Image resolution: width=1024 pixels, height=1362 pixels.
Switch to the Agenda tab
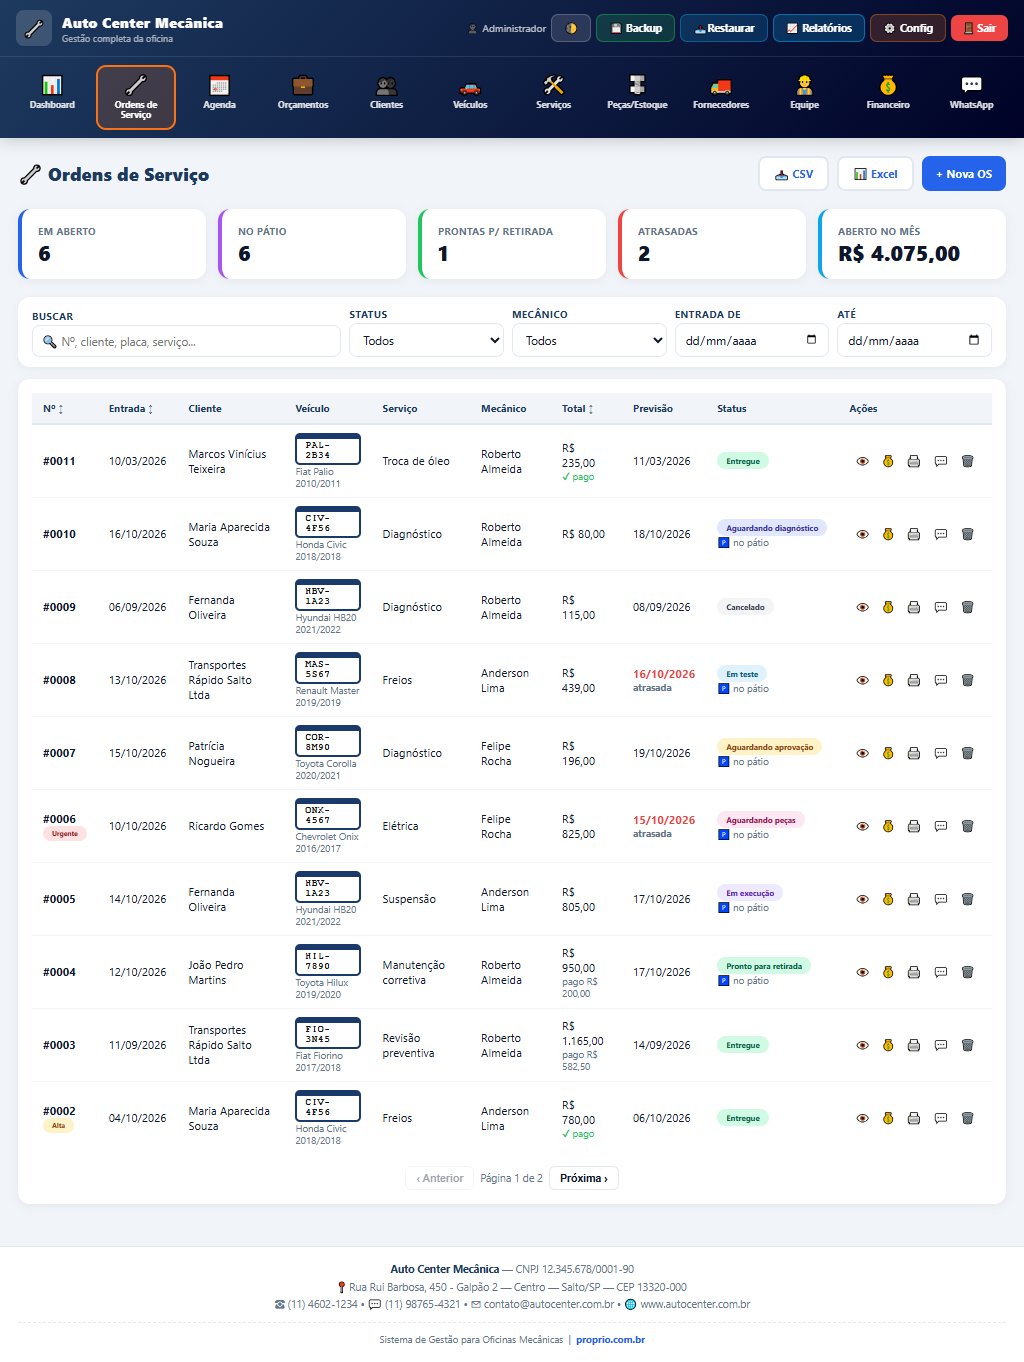tap(219, 93)
